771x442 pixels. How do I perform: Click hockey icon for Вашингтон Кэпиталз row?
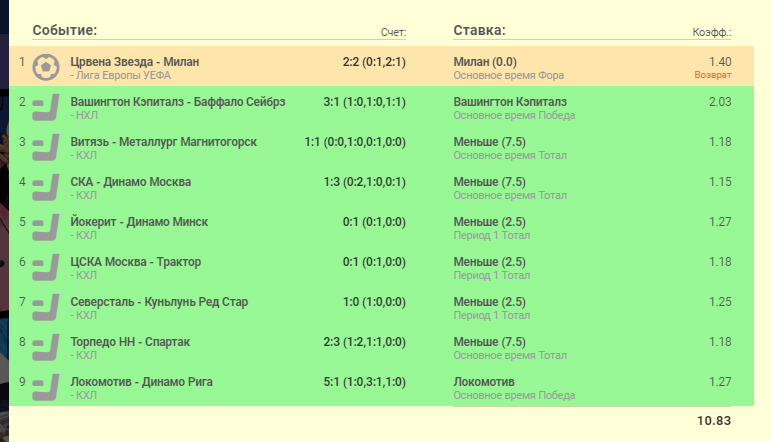point(46,107)
